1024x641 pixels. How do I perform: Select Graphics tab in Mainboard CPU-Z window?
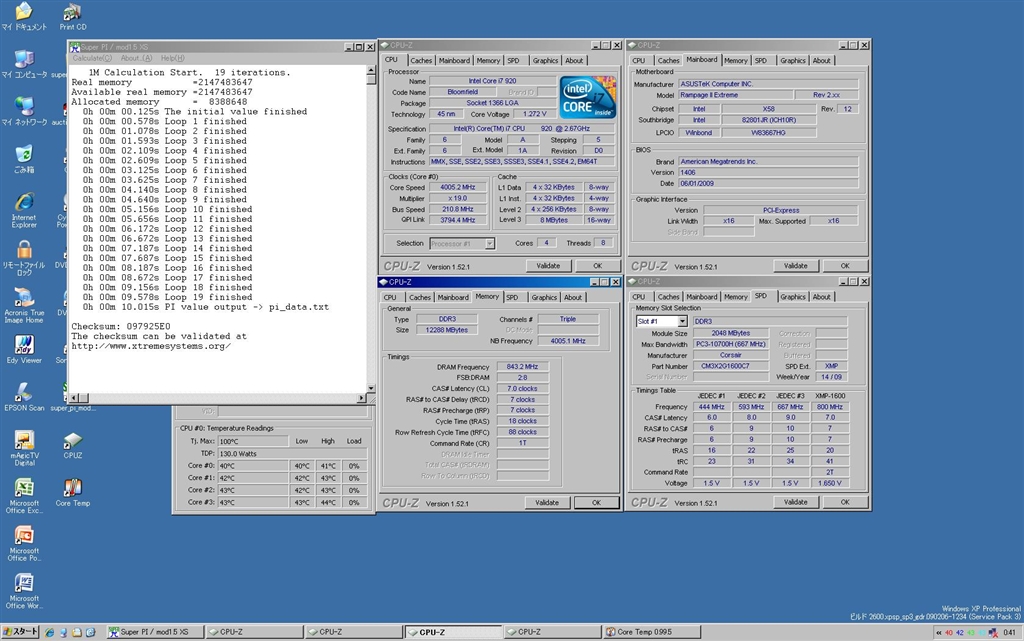793,60
